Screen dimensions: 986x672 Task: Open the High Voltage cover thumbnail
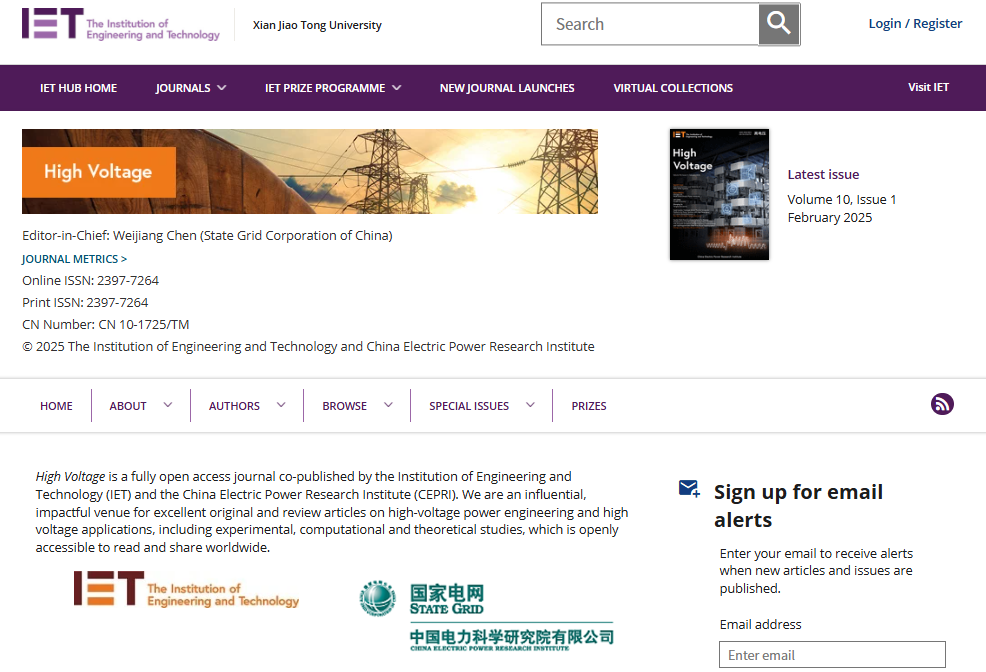(x=719, y=194)
